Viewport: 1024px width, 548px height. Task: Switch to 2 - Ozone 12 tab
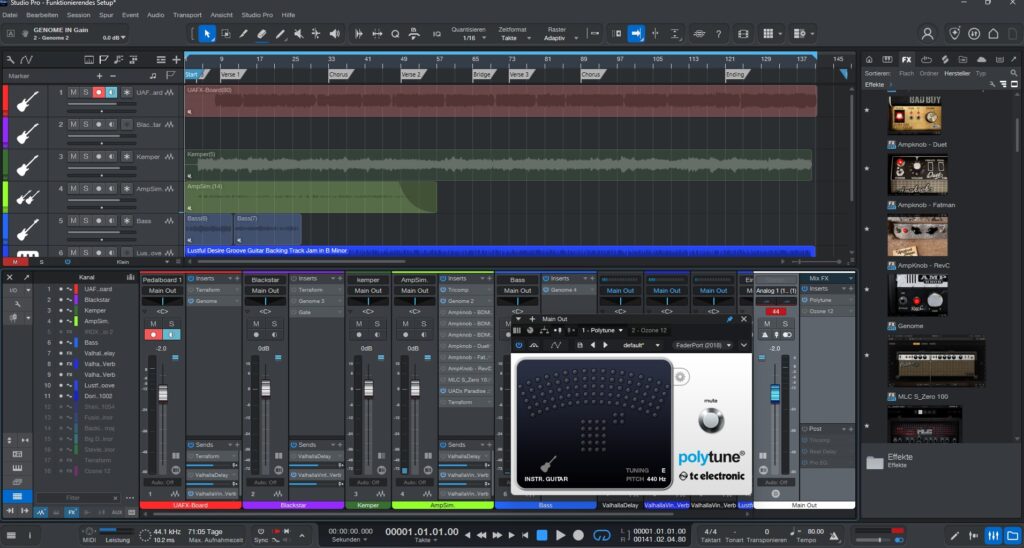(x=649, y=330)
